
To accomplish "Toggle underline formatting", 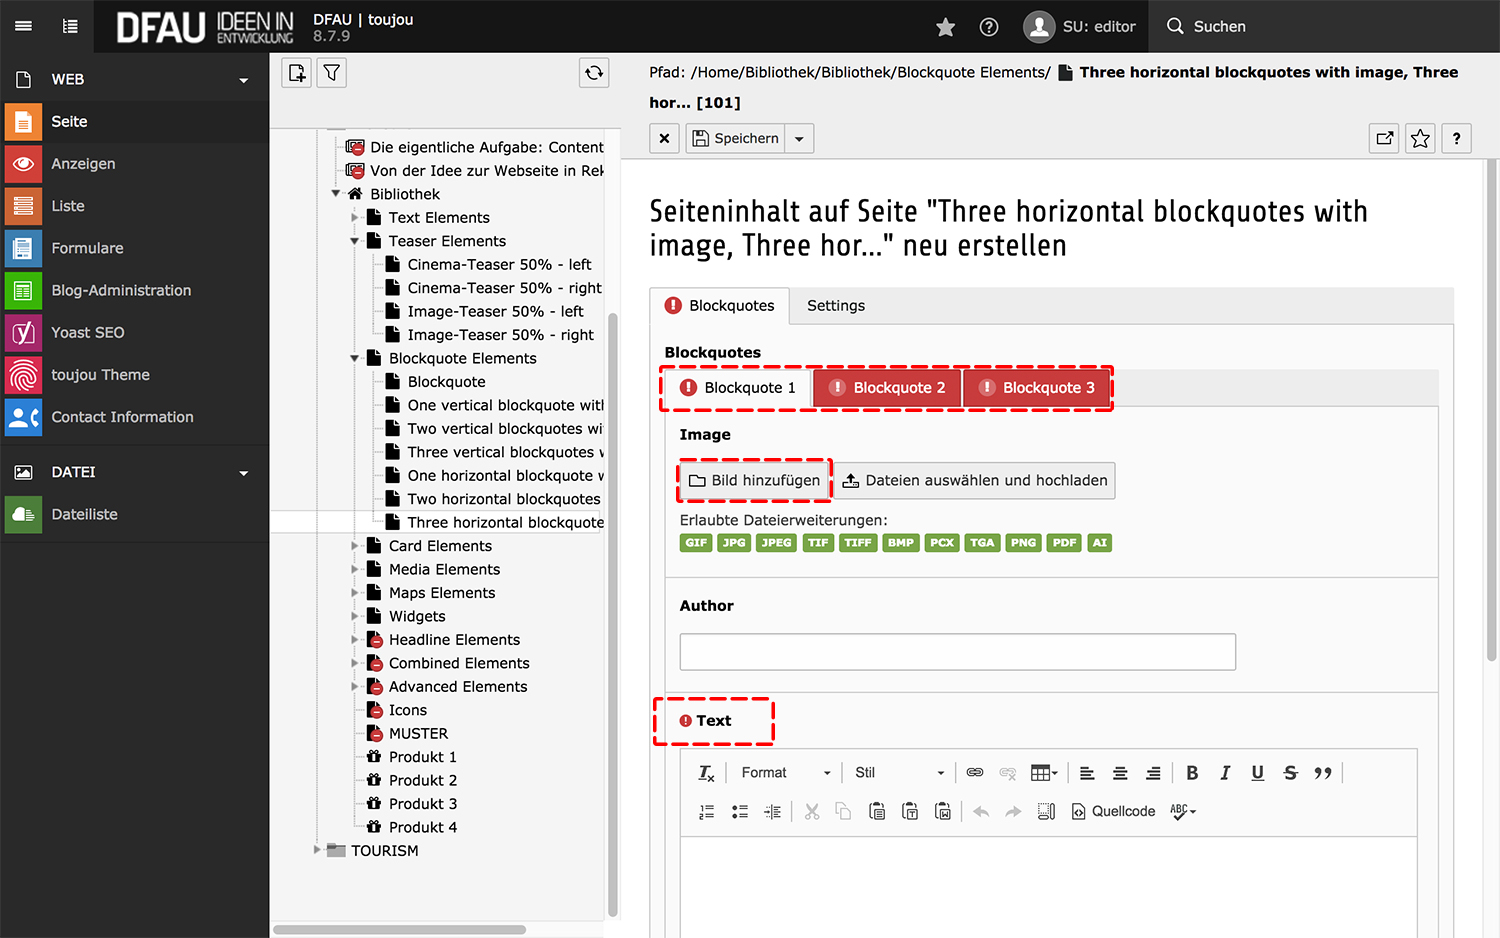I will click(x=1258, y=773).
